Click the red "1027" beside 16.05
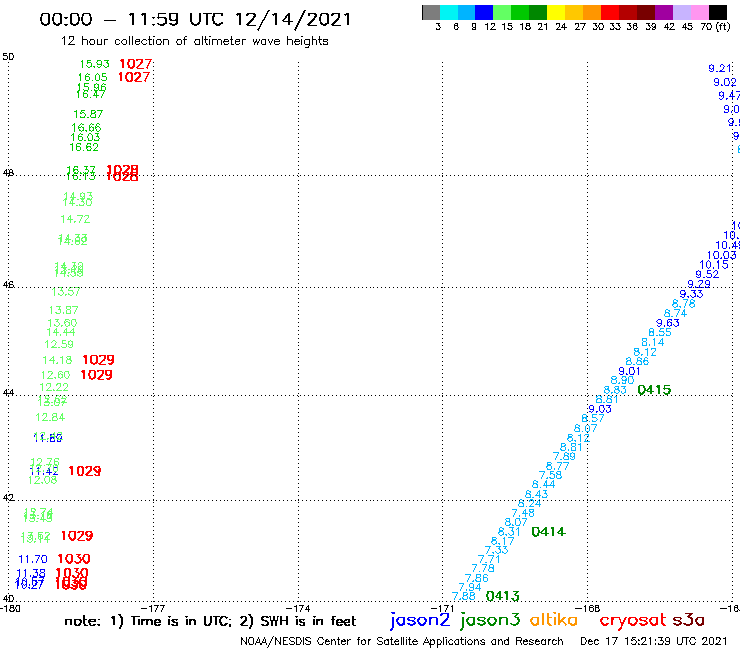Screen dimensions: 740x650 [x=134, y=77]
